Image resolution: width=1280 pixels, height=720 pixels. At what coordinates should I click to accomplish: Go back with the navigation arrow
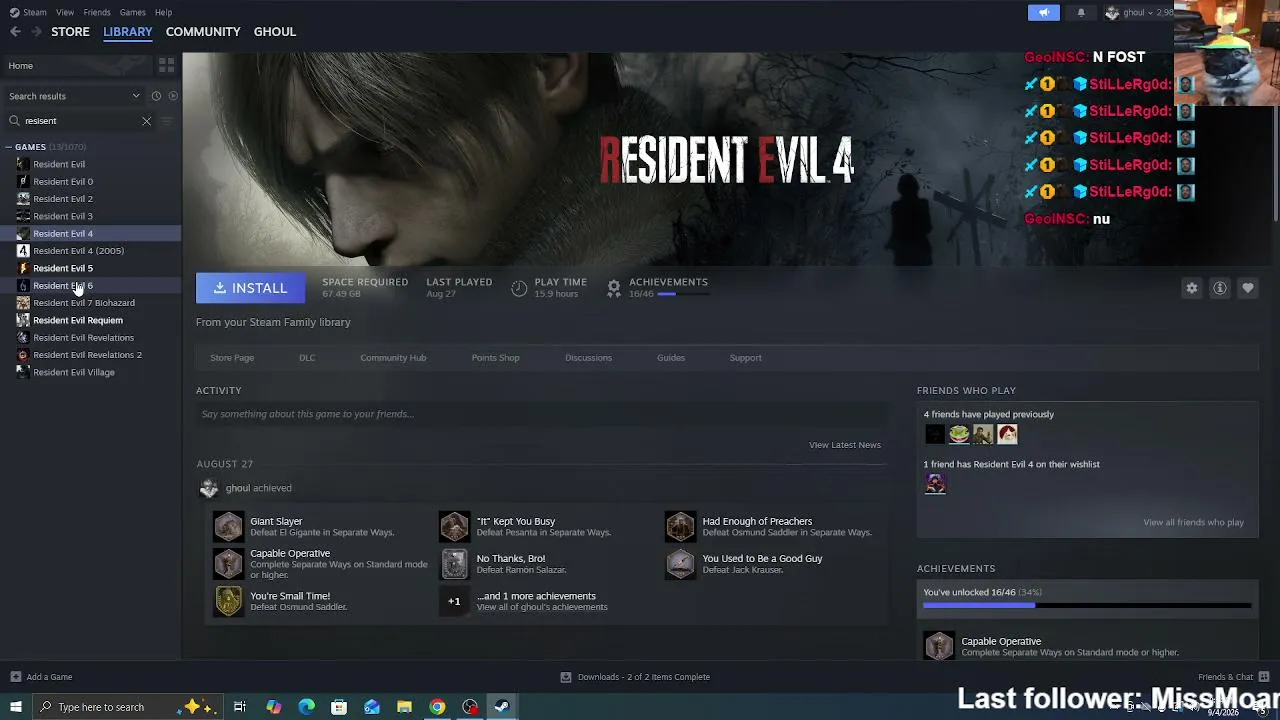pos(15,32)
